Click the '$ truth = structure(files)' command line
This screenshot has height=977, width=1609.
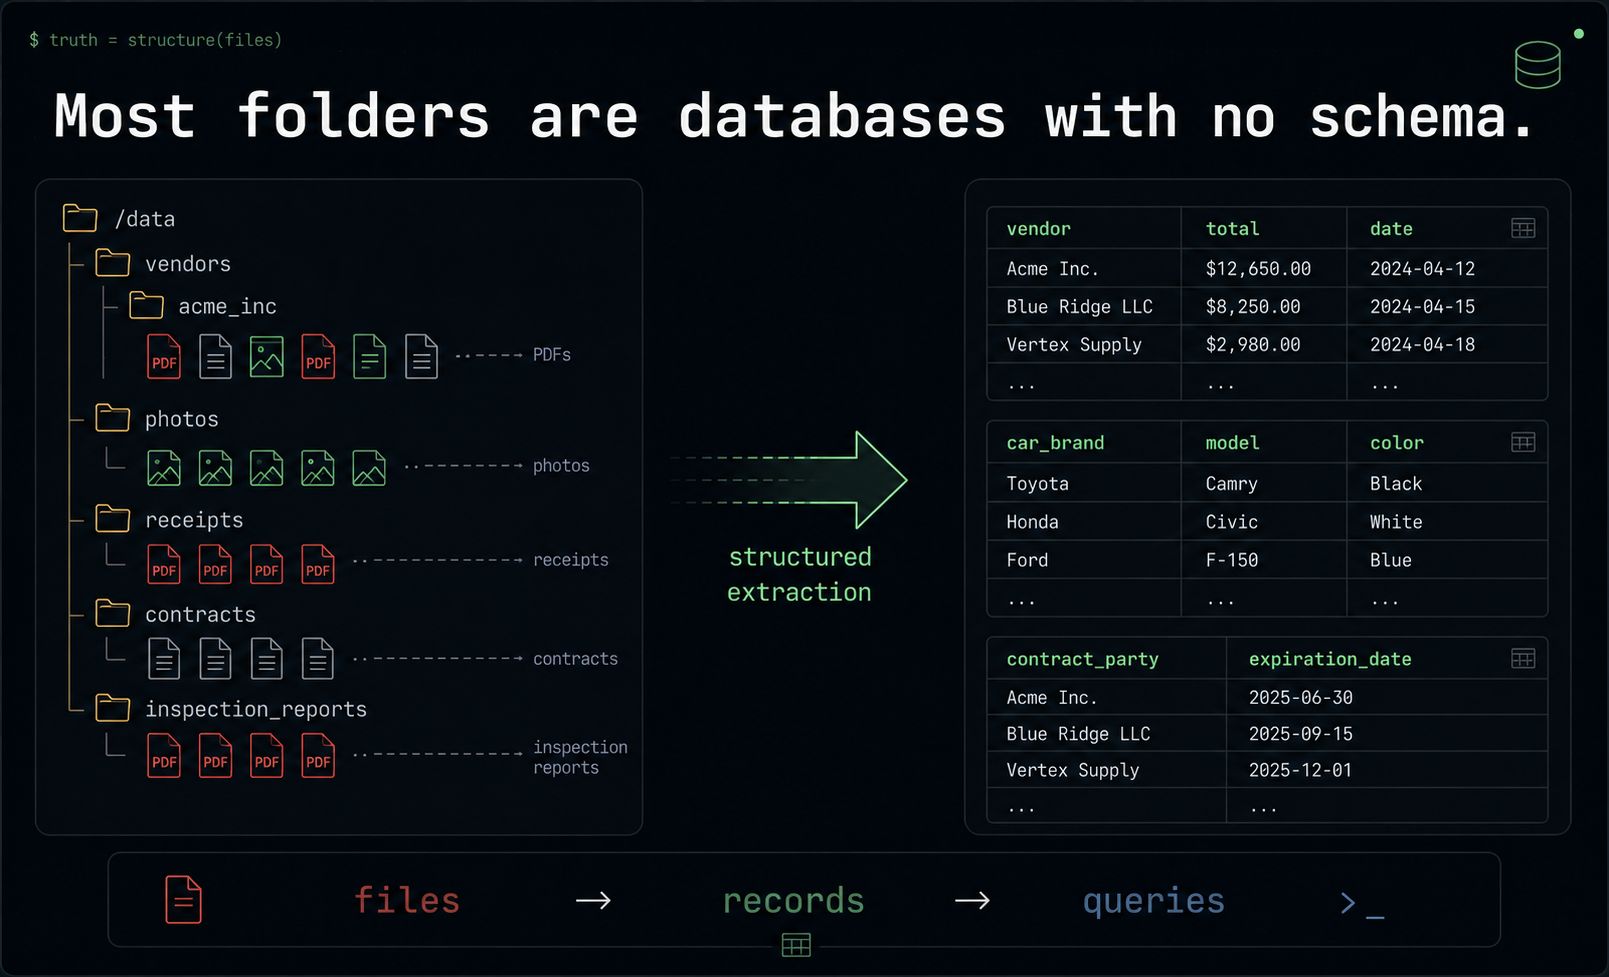click(x=155, y=40)
